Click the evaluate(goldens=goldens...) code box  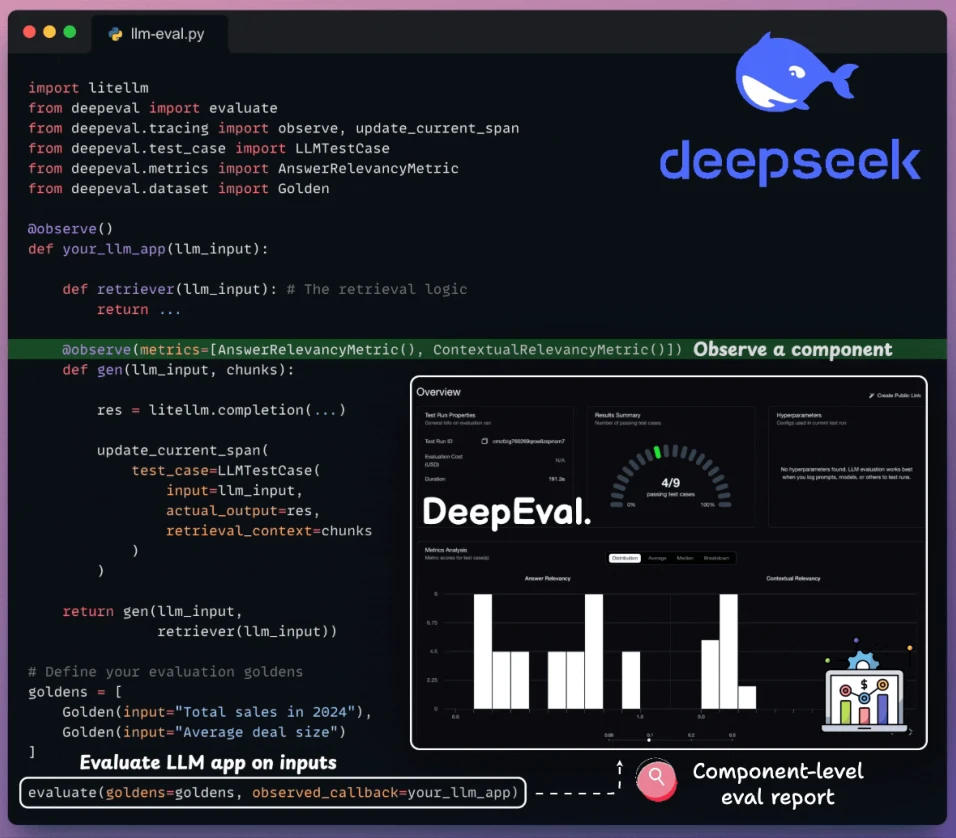coord(273,792)
